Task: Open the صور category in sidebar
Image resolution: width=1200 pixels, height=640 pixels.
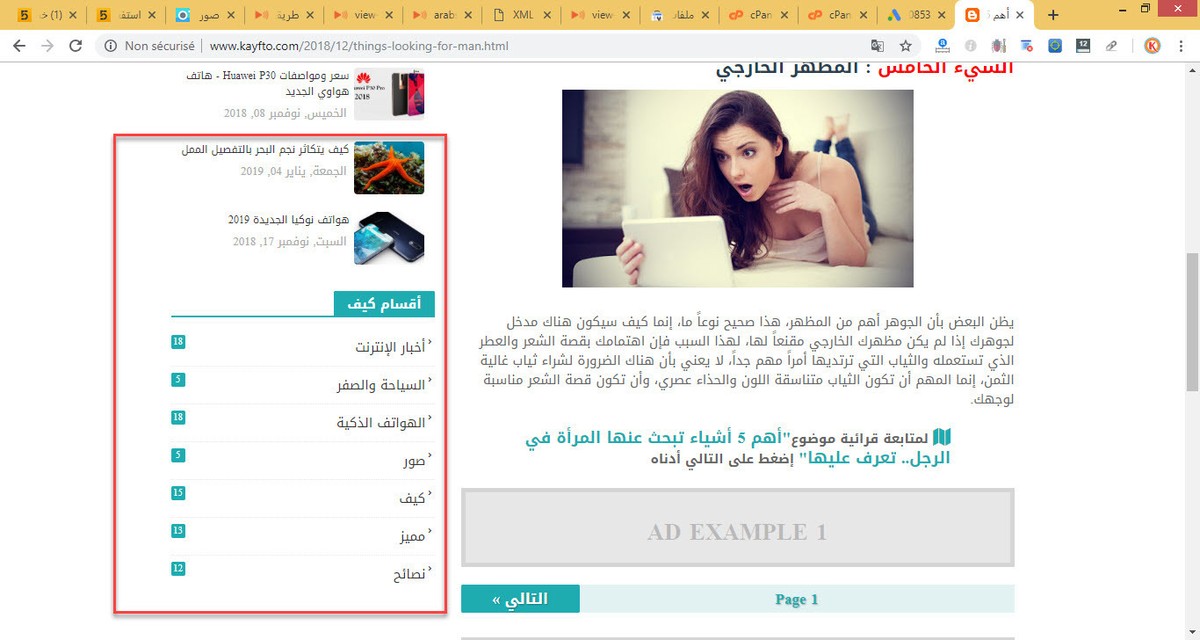Action: [413, 461]
